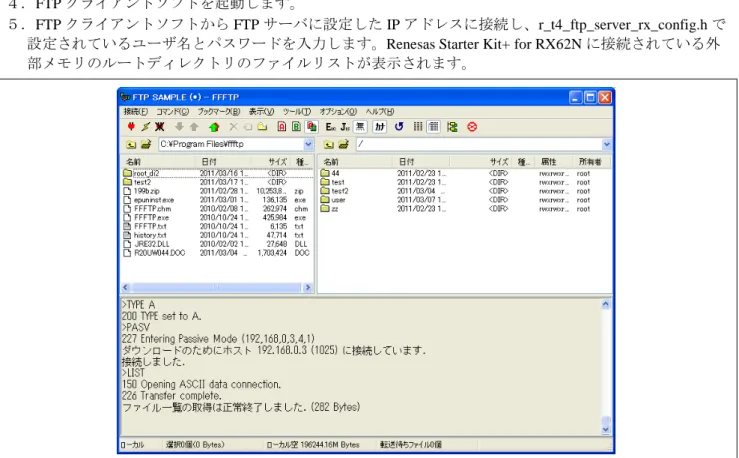The width and height of the screenshot is (739, 458).
Task: Enable Auto transfer mode icon
Action: tap(311, 127)
